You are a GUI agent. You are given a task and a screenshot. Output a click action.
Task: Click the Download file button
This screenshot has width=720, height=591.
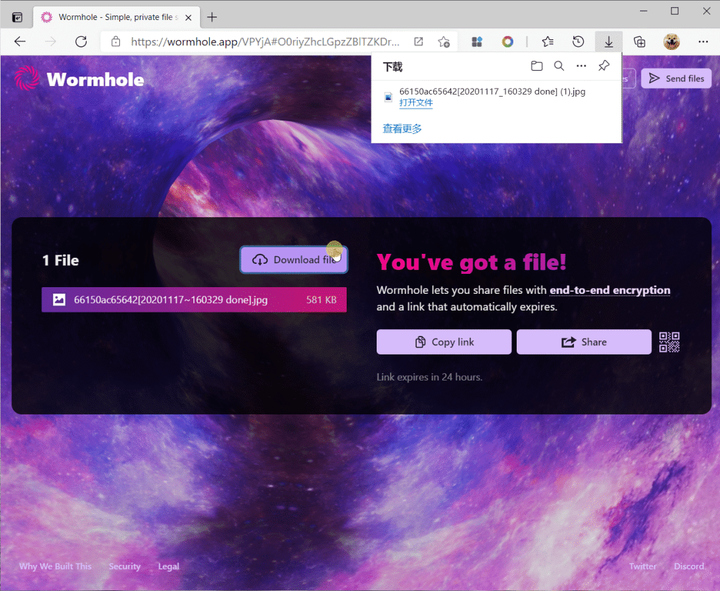click(294, 260)
